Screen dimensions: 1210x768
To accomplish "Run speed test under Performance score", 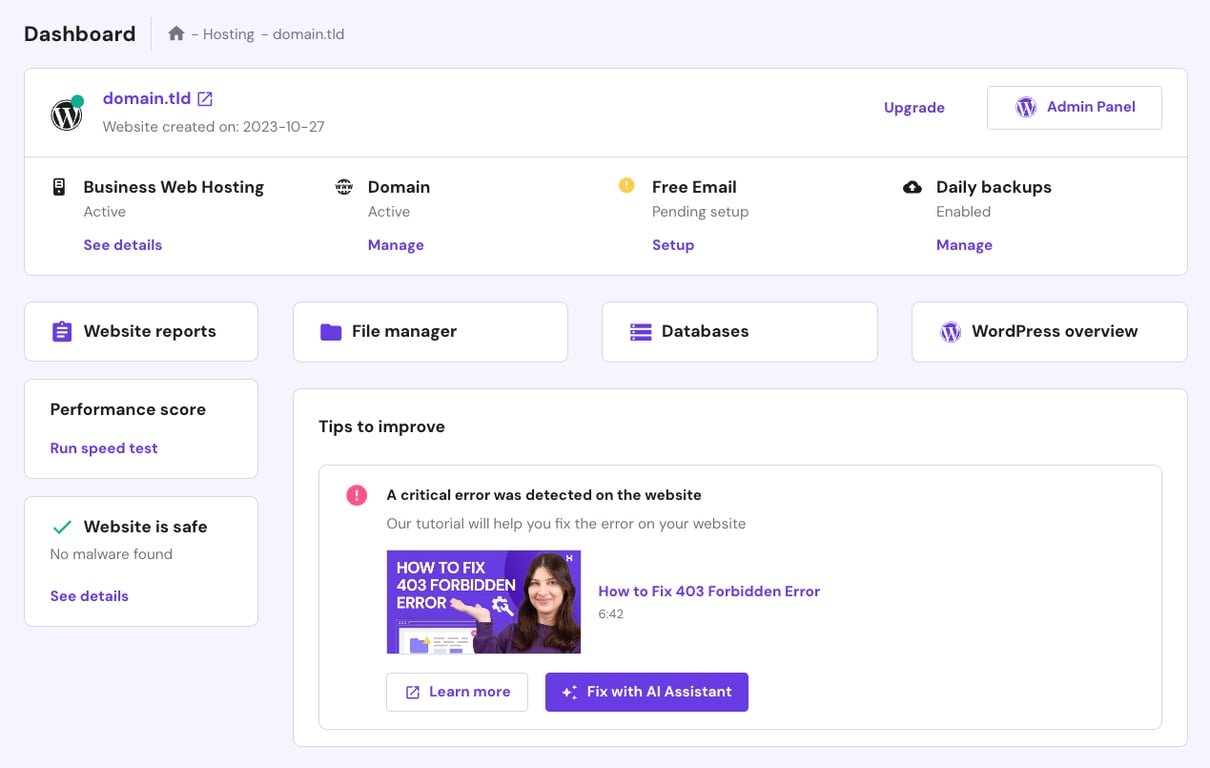I will point(103,448).
